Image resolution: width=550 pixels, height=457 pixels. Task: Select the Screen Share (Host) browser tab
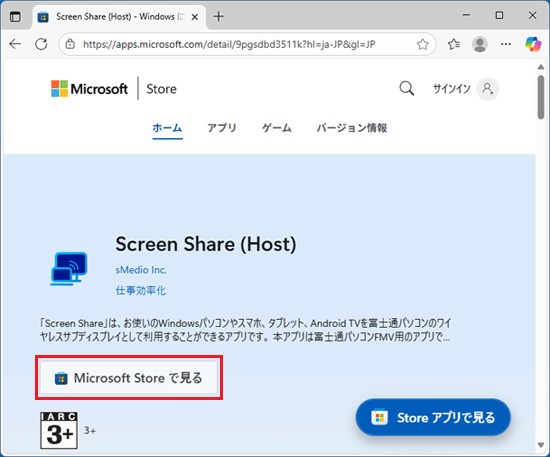[119, 16]
